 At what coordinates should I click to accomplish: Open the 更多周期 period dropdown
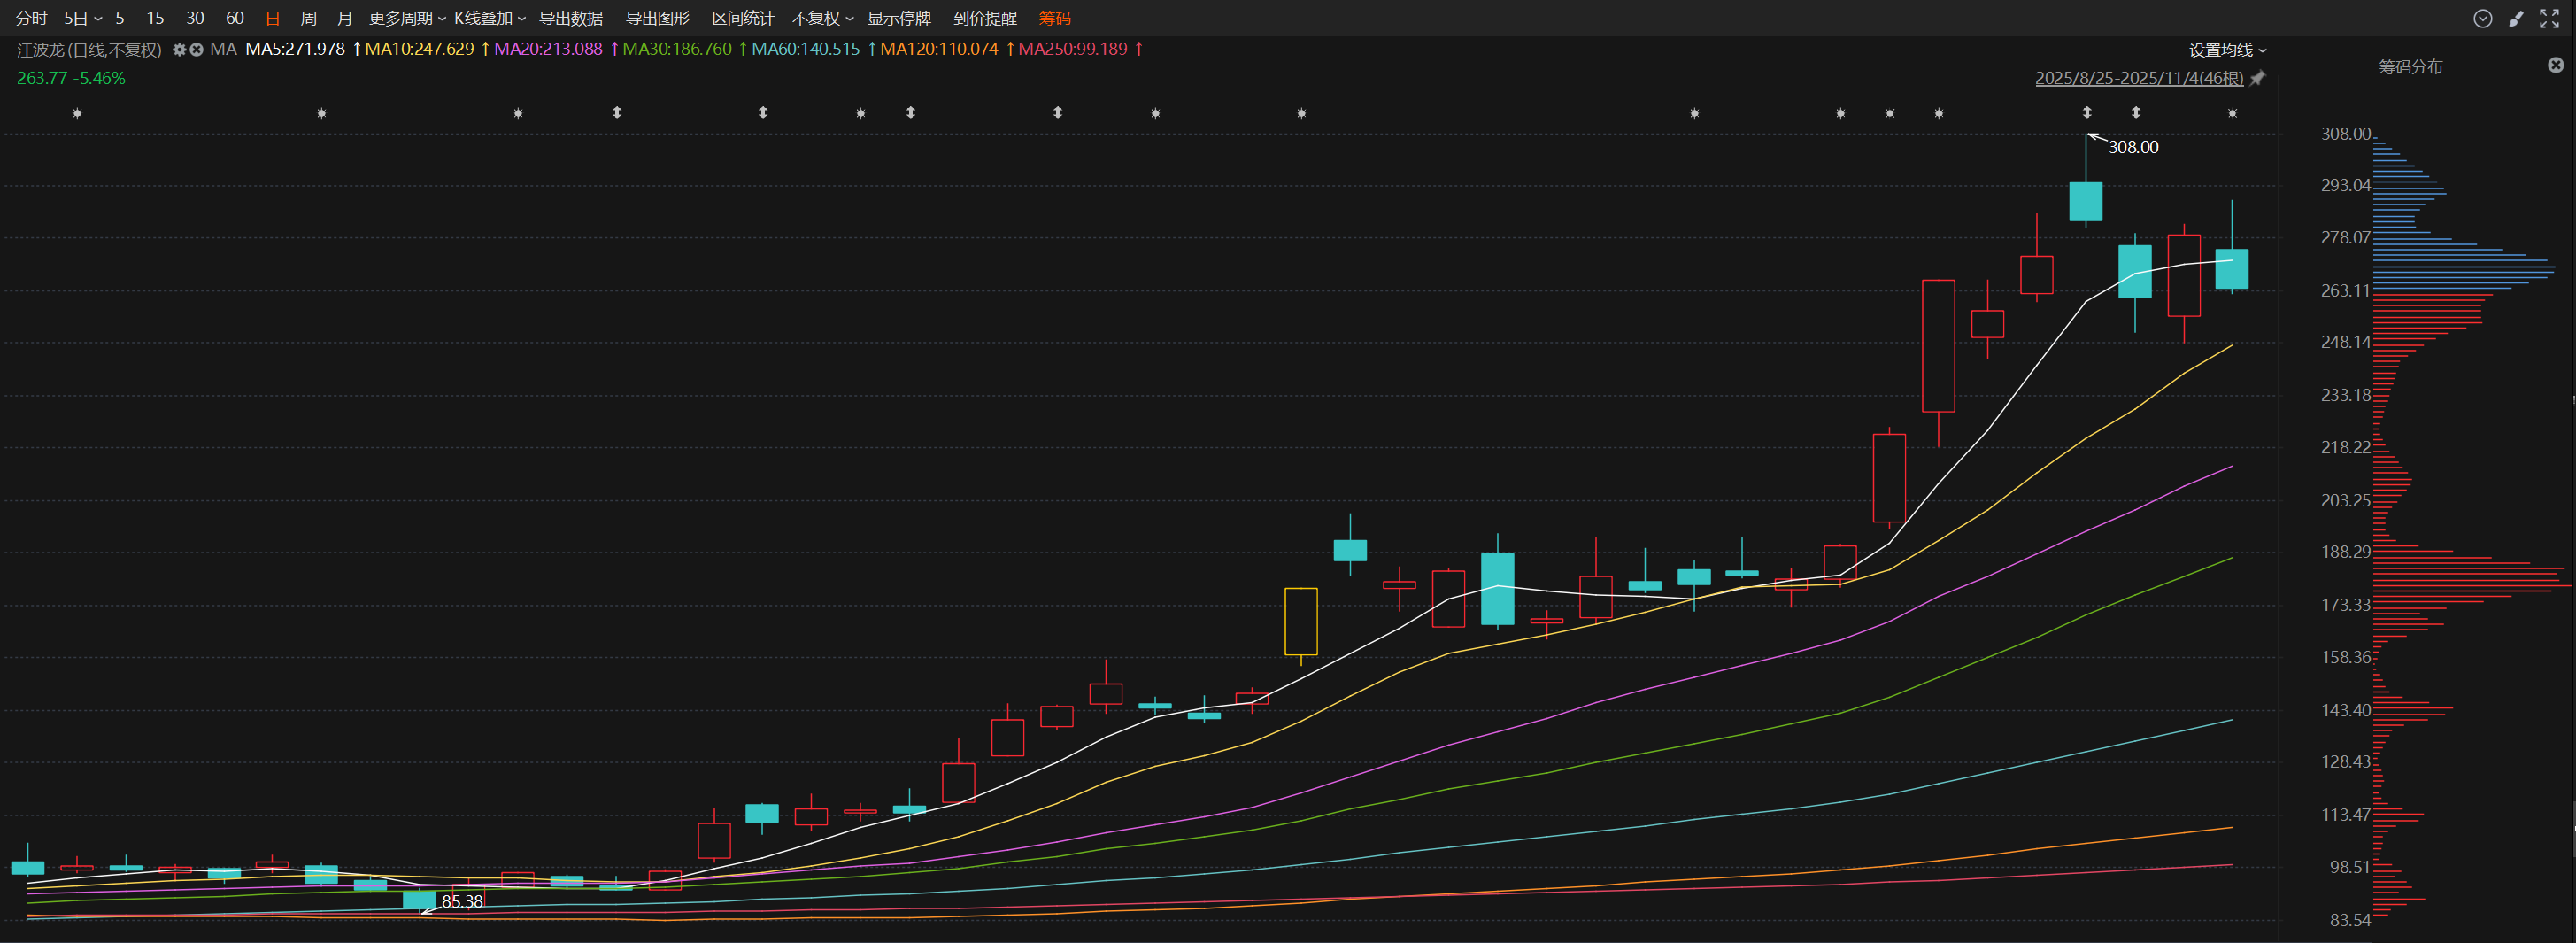pos(403,18)
